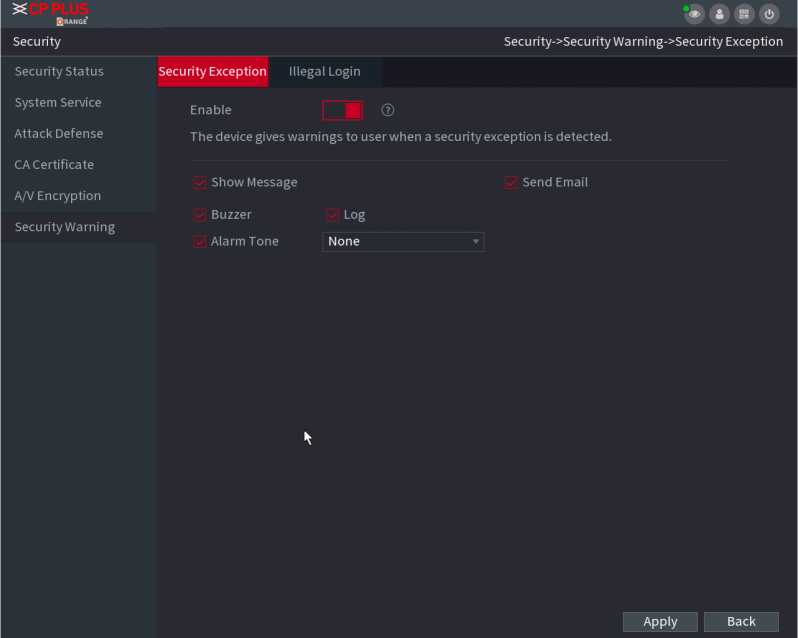Toggle the Enable security exception switch
The width and height of the screenshot is (798, 638).
tap(342, 110)
